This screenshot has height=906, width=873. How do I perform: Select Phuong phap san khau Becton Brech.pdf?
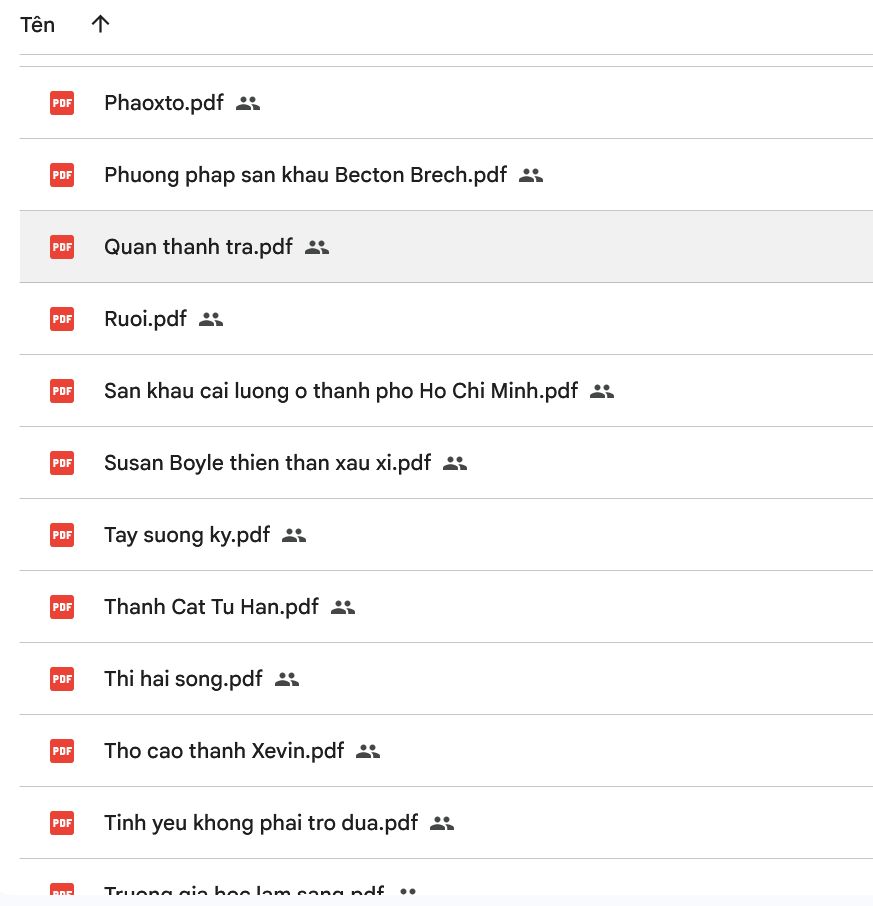[x=305, y=175]
